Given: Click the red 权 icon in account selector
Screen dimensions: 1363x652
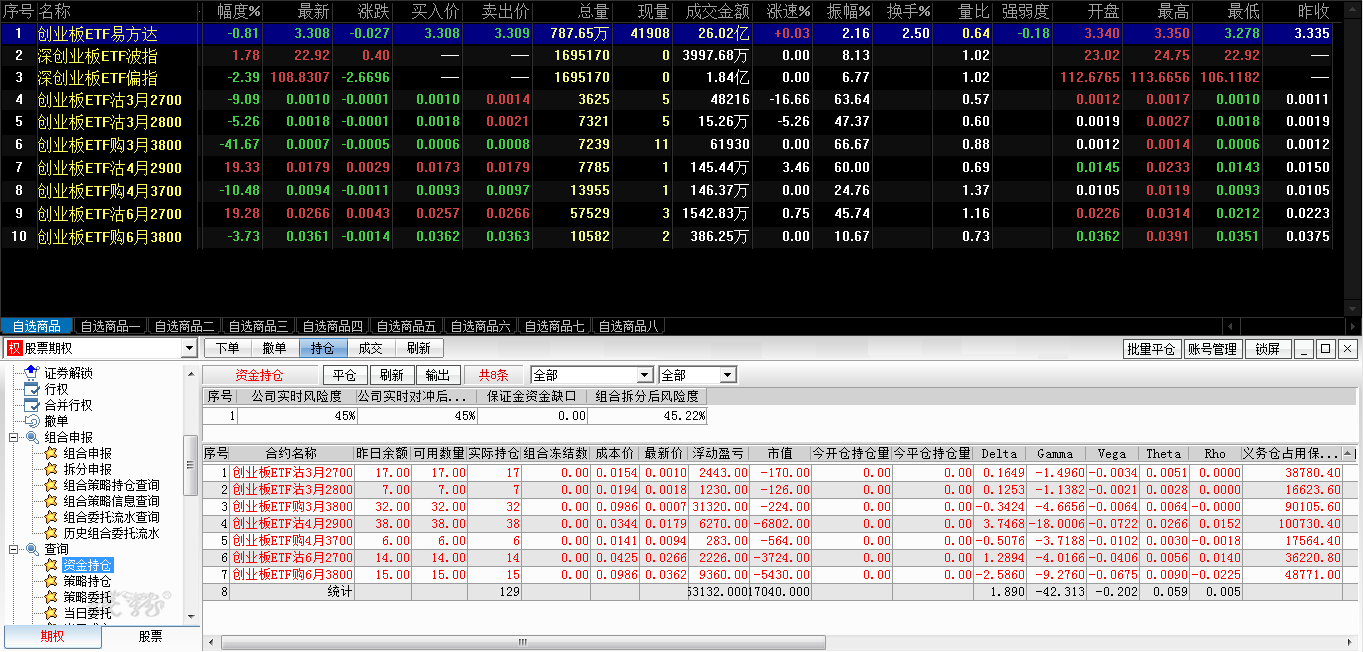Looking at the screenshot, I should [14, 348].
